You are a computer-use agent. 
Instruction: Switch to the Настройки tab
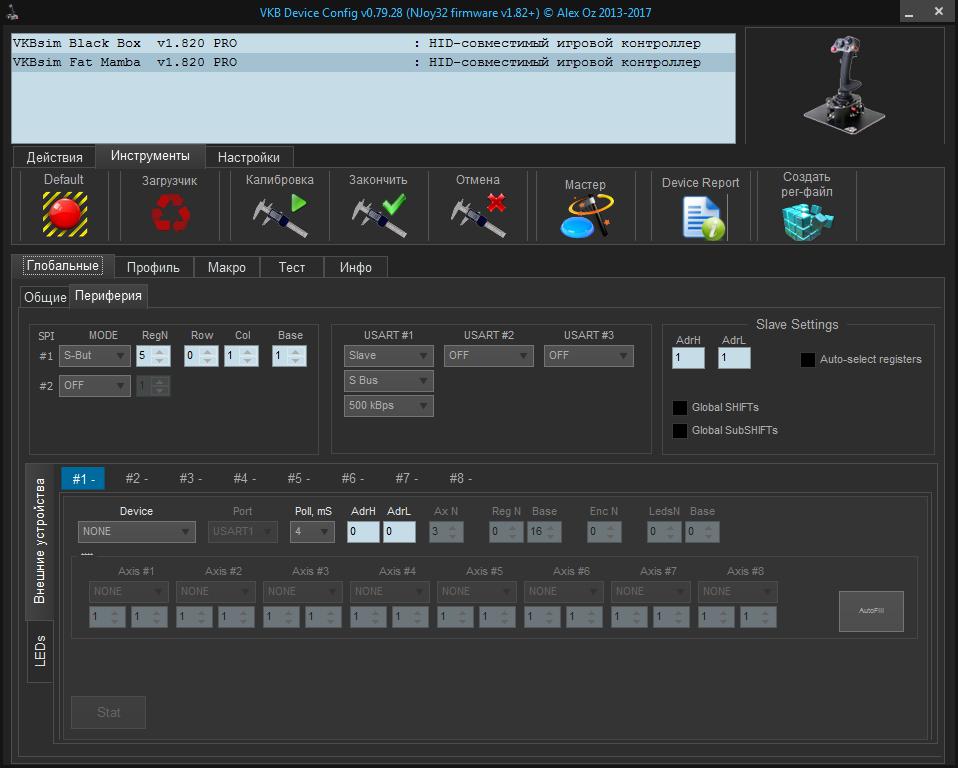click(249, 157)
